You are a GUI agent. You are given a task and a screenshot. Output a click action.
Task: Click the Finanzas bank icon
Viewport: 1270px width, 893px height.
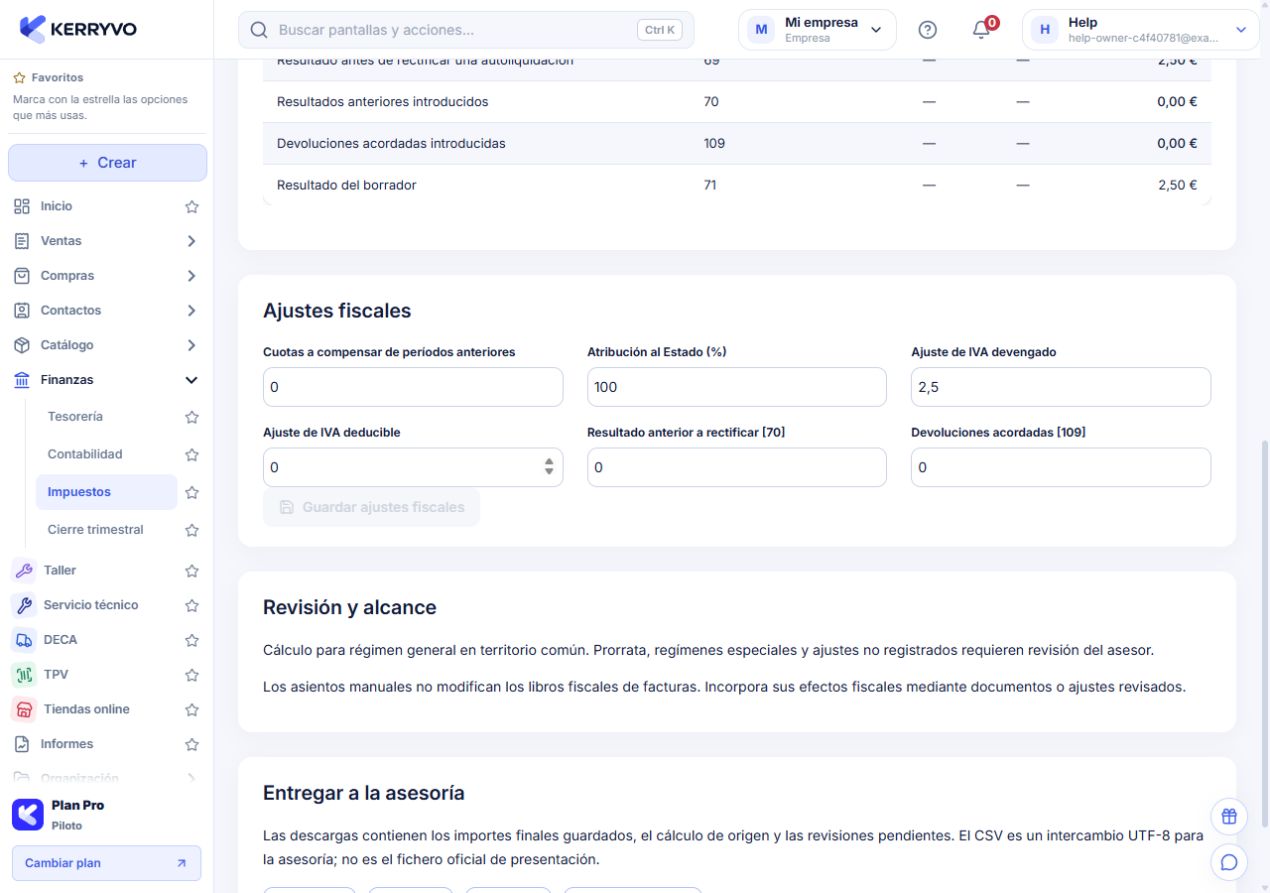point(21,380)
